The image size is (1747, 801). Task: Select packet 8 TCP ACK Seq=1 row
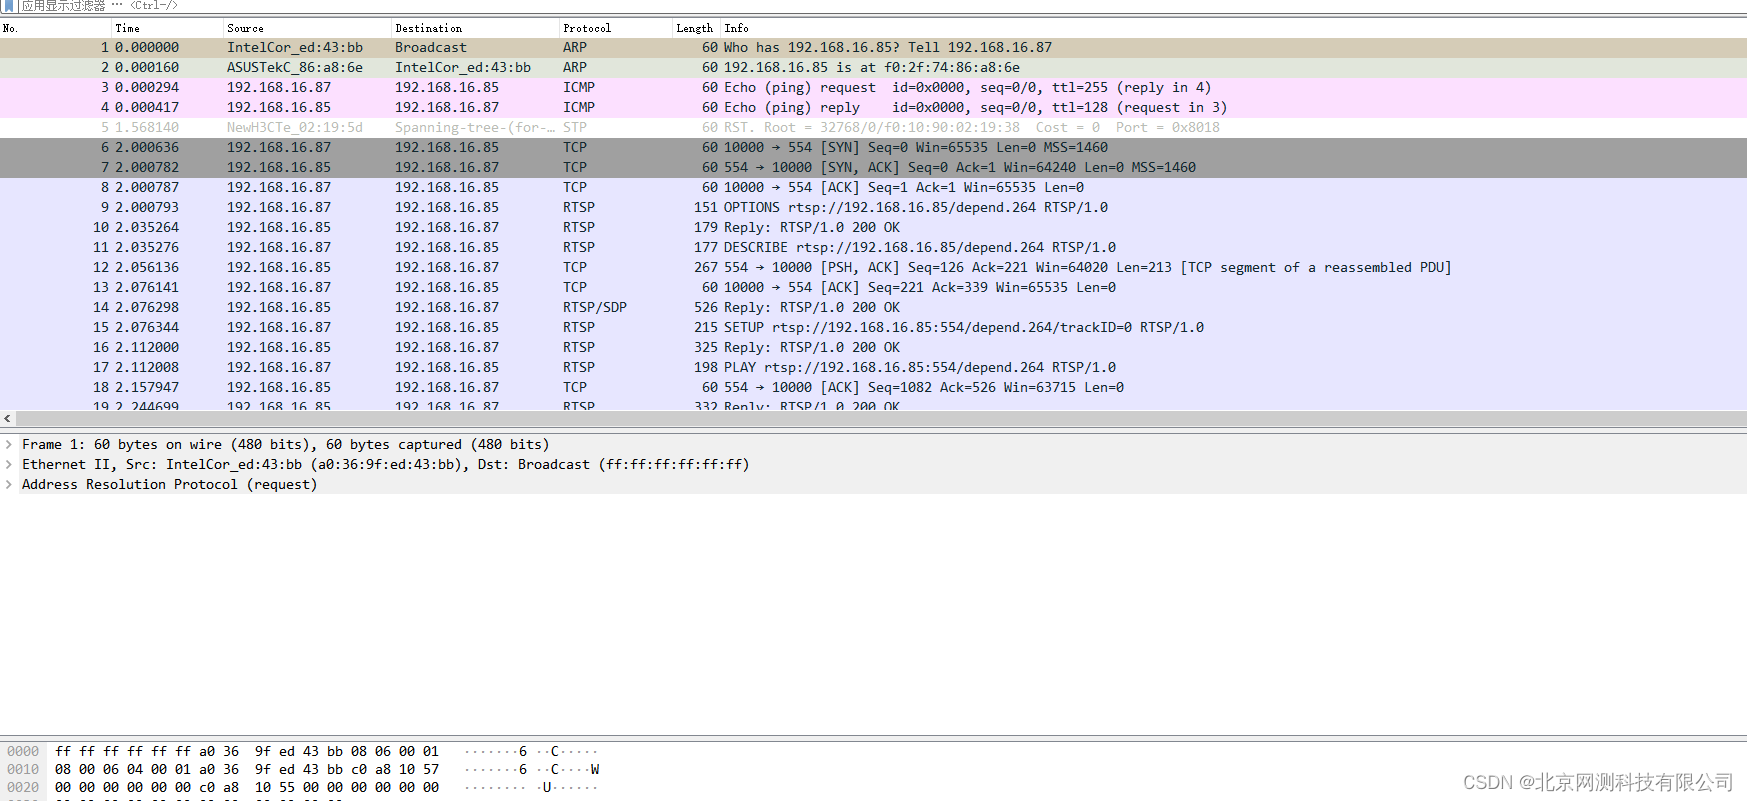(x=873, y=187)
